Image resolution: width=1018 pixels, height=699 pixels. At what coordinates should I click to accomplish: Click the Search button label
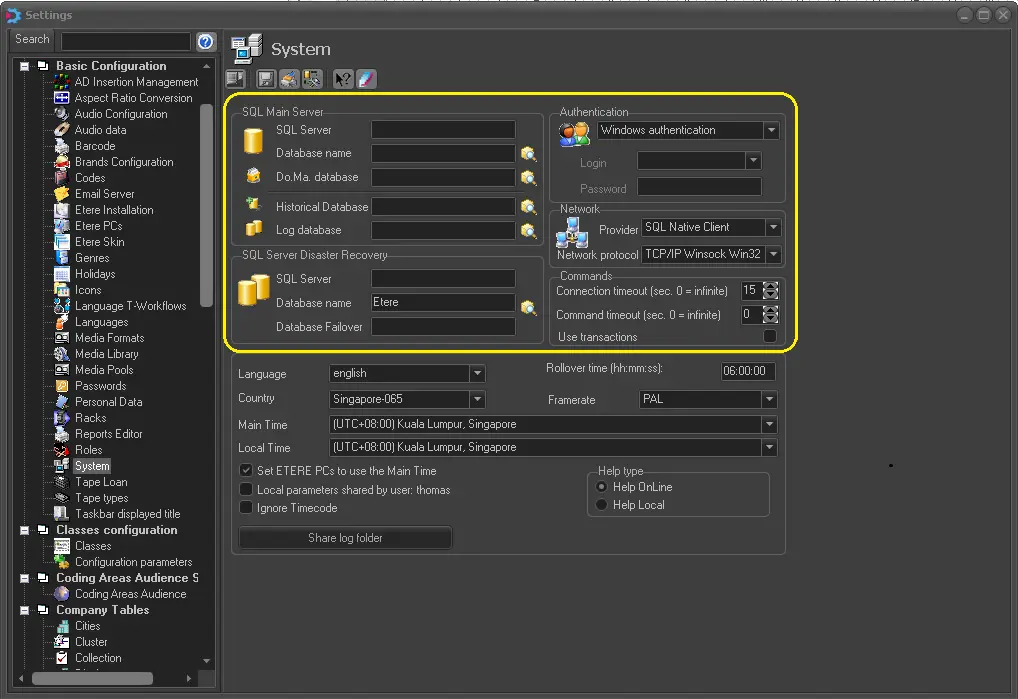pyautogui.click(x=32, y=39)
